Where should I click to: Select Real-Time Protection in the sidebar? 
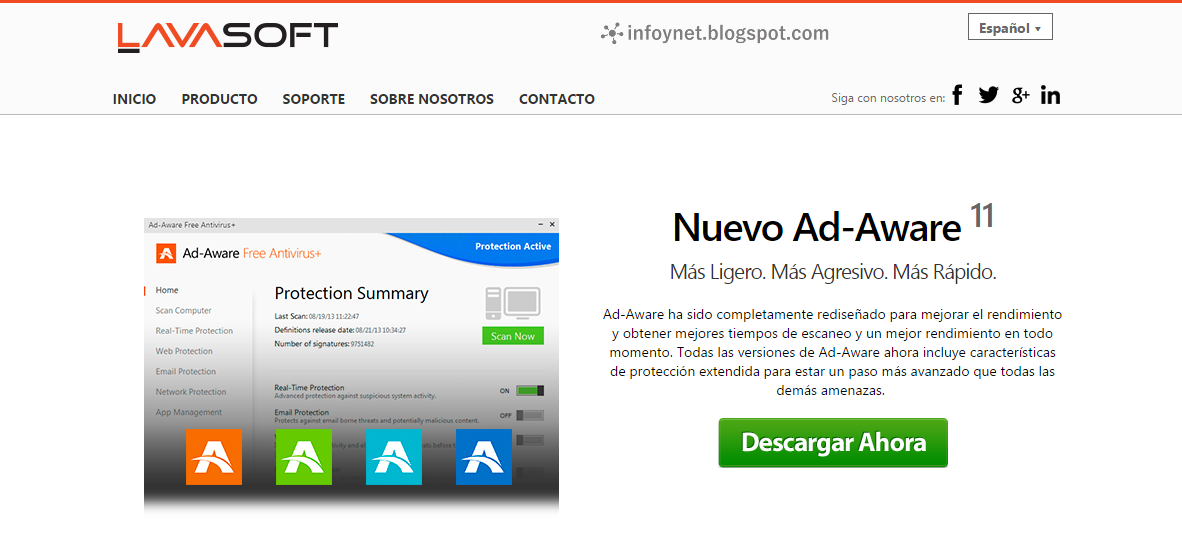[194, 331]
